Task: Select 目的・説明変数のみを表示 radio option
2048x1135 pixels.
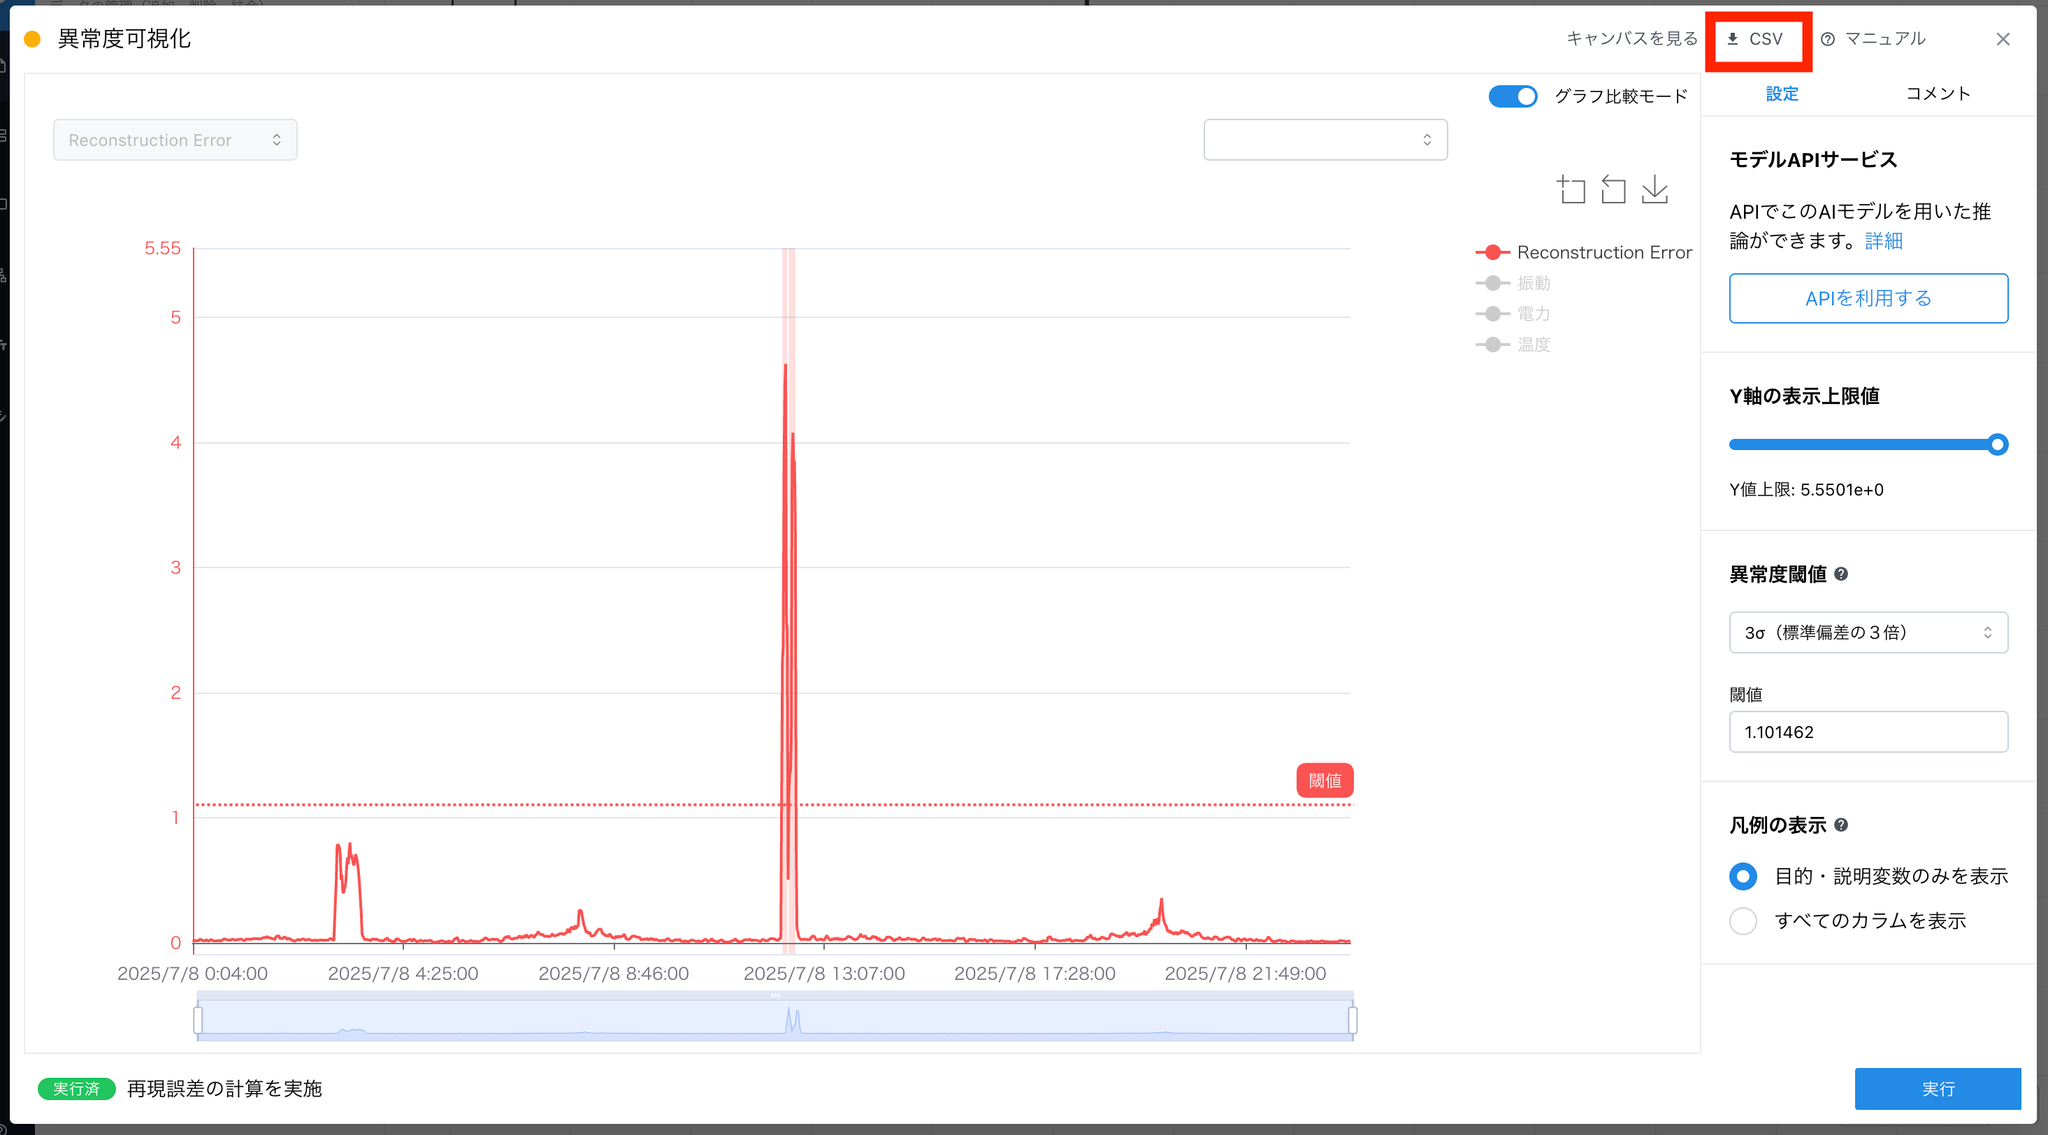Action: (x=1743, y=877)
